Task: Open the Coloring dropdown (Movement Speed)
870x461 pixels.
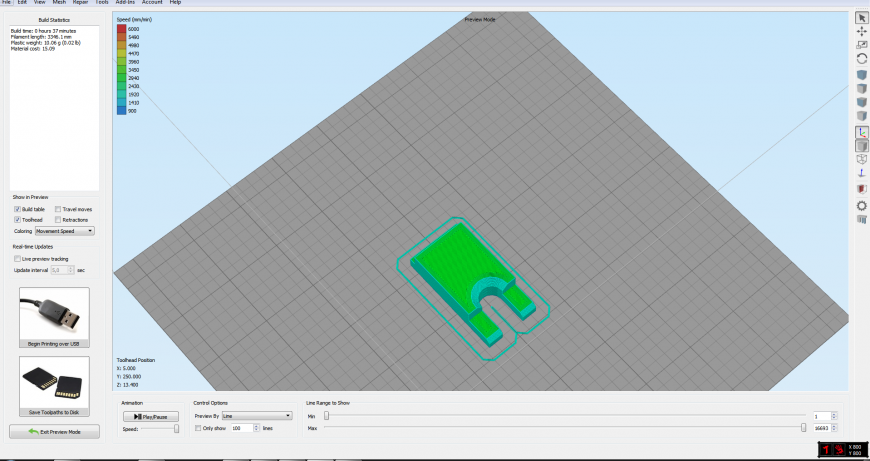Action: [64, 231]
